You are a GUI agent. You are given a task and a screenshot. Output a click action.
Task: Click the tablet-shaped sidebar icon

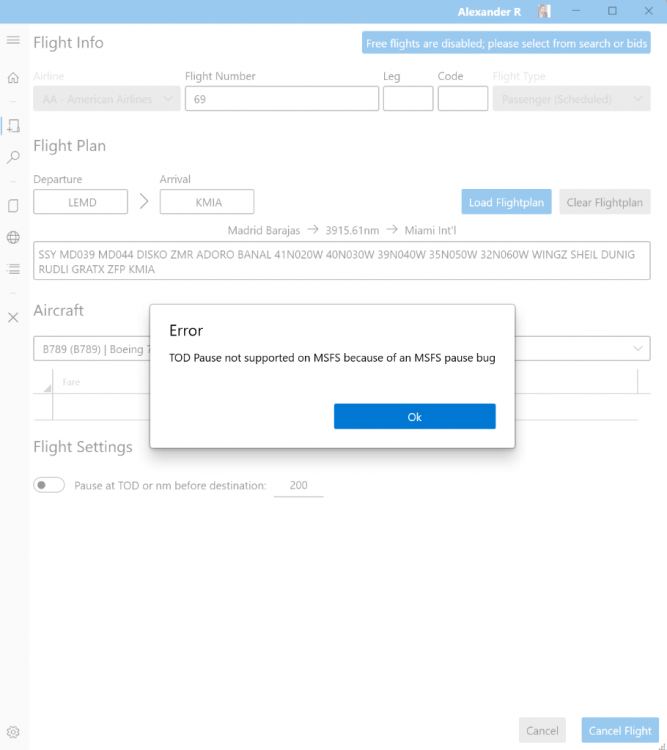click(x=13, y=206)
